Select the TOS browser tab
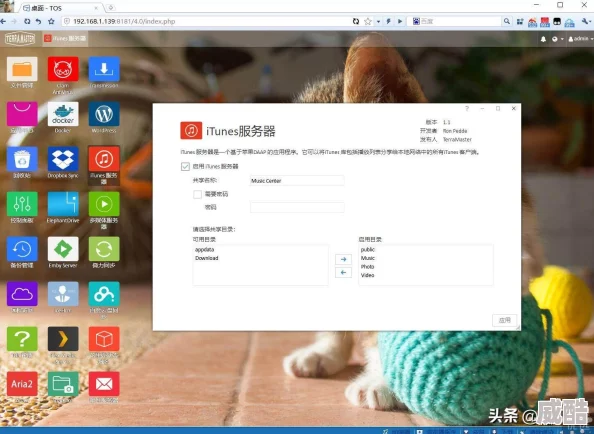This screenshot has width=594, height=434. click(61, 8)
